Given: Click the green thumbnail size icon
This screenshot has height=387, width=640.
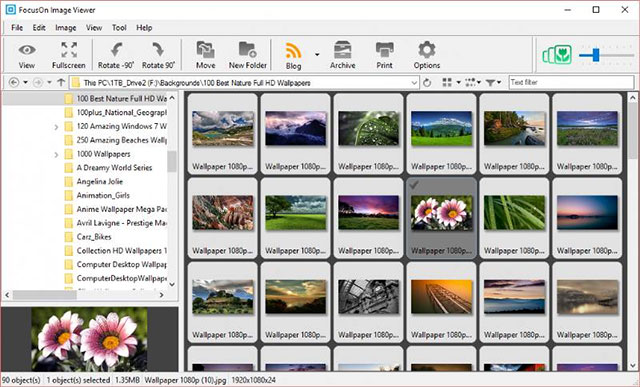Looking at the screenshot, I should [557, 54].
